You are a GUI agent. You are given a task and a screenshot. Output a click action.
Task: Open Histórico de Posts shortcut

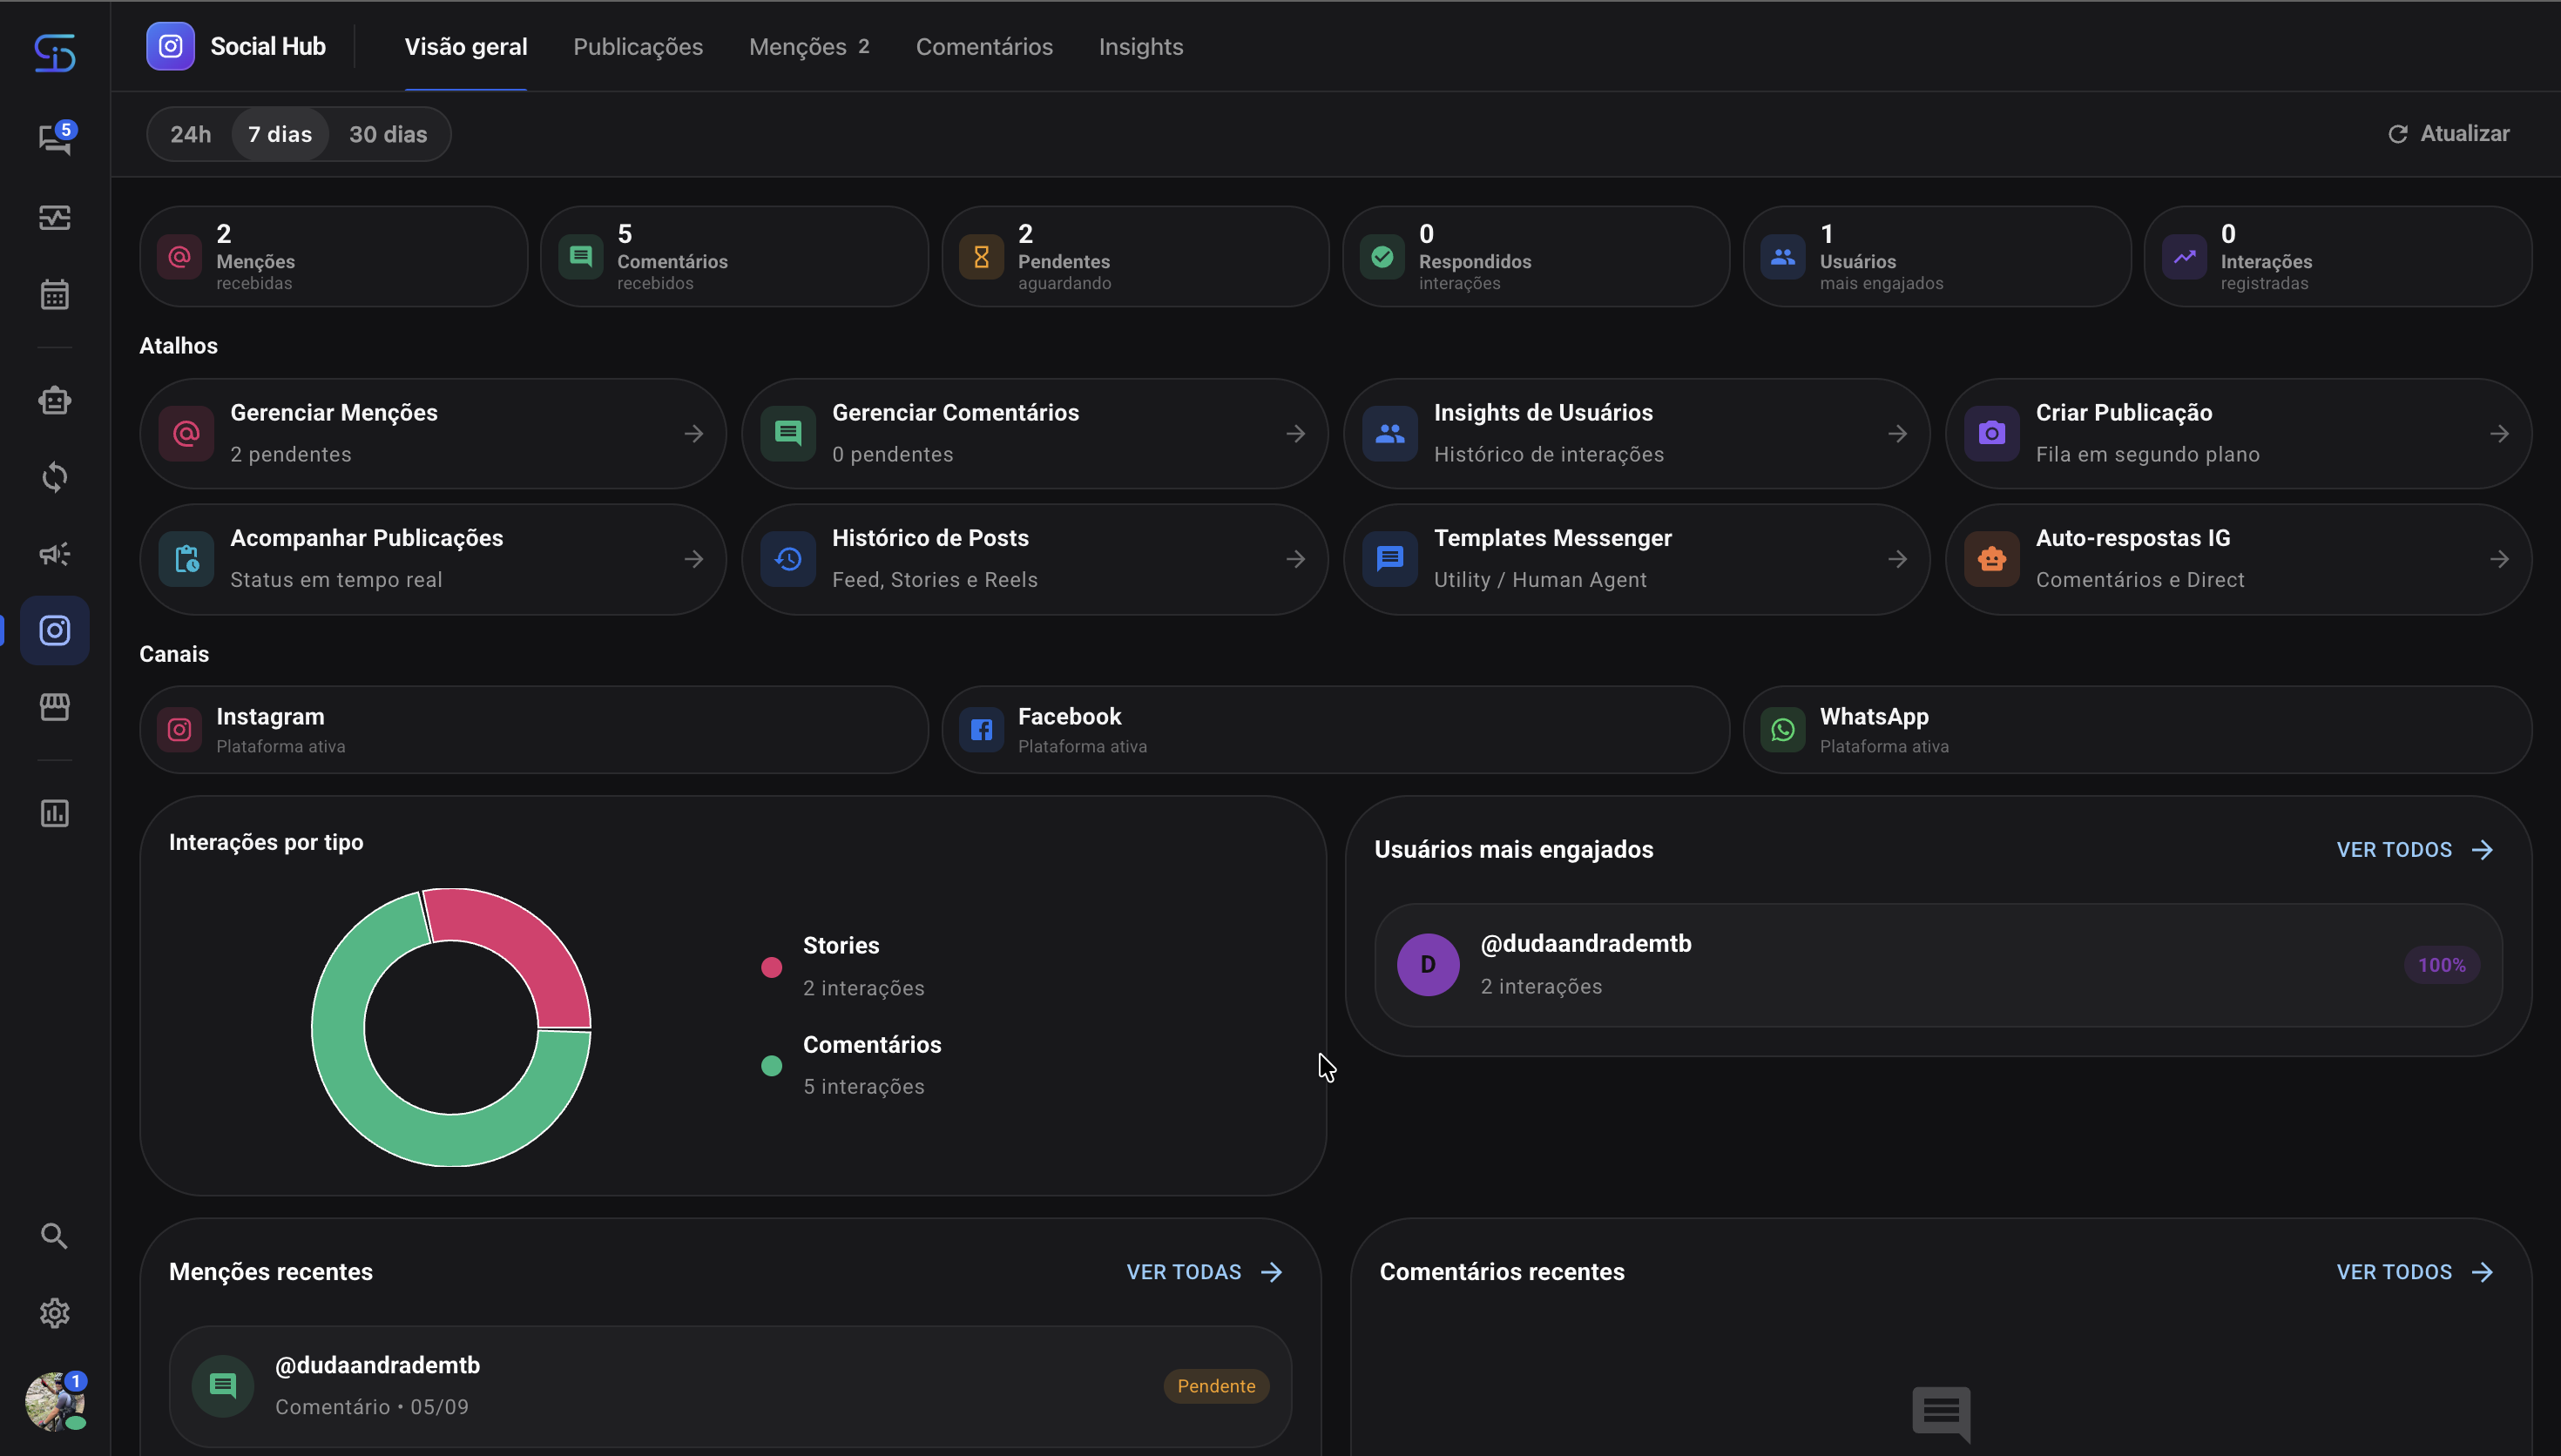coord(1035,559)
